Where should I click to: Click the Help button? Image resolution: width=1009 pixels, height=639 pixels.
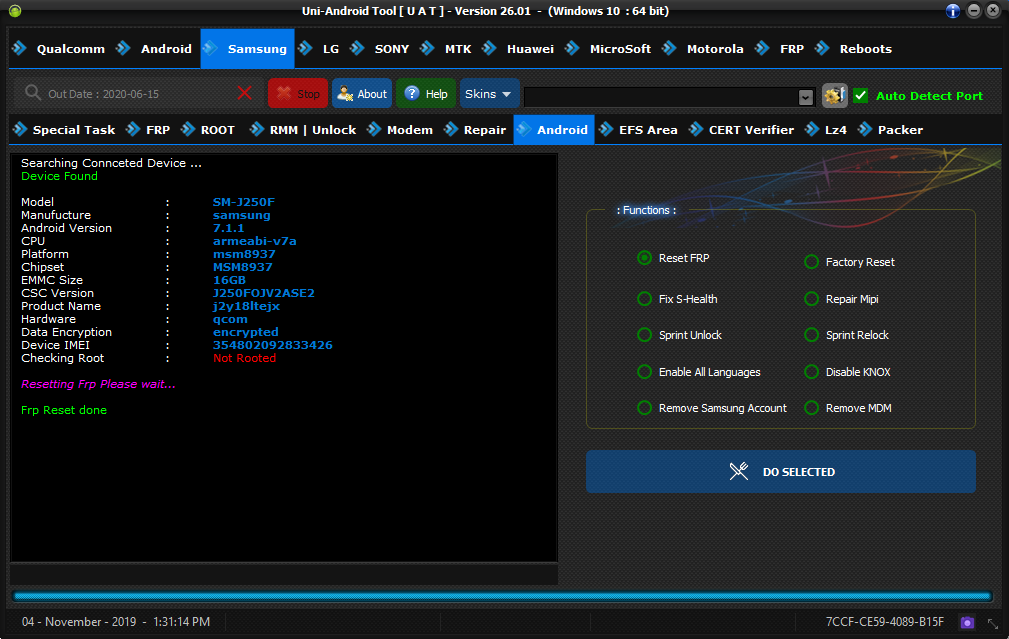tap(426, 93)
